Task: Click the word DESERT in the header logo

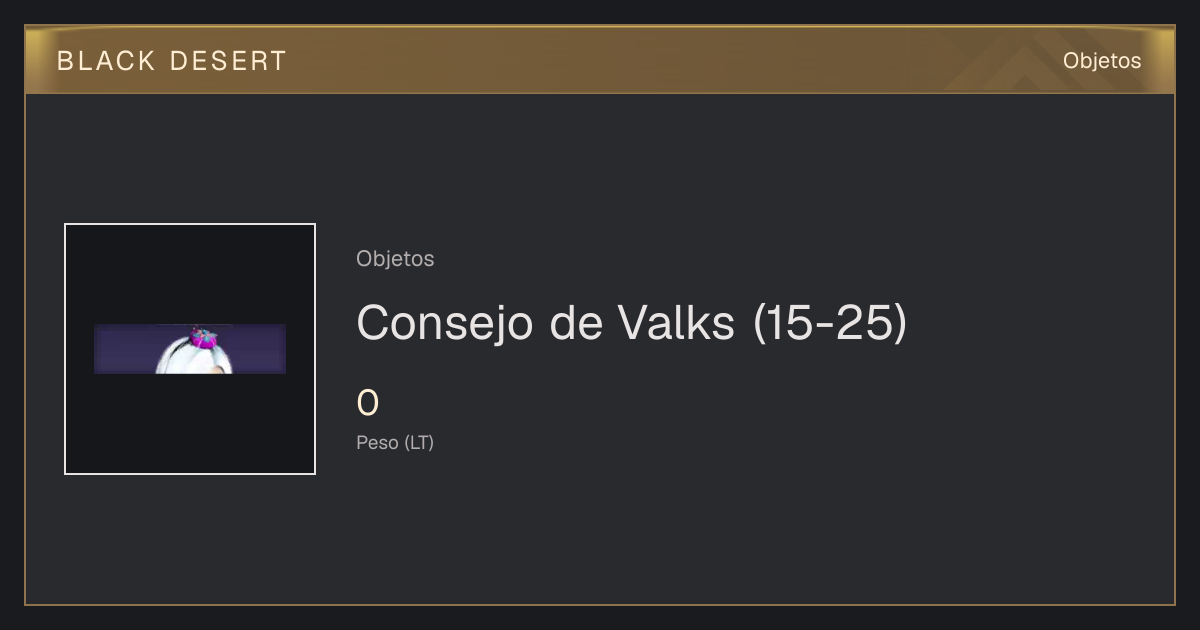Action: coord(229,61)
